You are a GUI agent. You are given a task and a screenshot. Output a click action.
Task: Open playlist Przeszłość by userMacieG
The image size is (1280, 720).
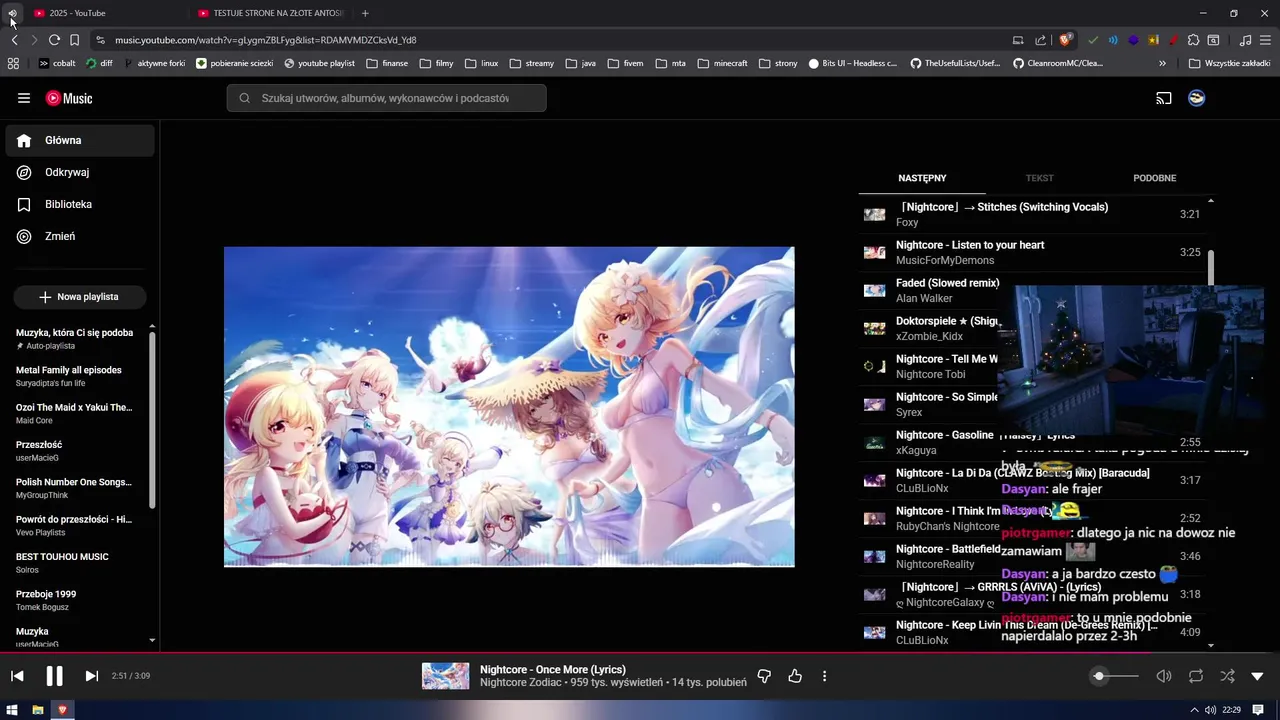click(76, 451)
